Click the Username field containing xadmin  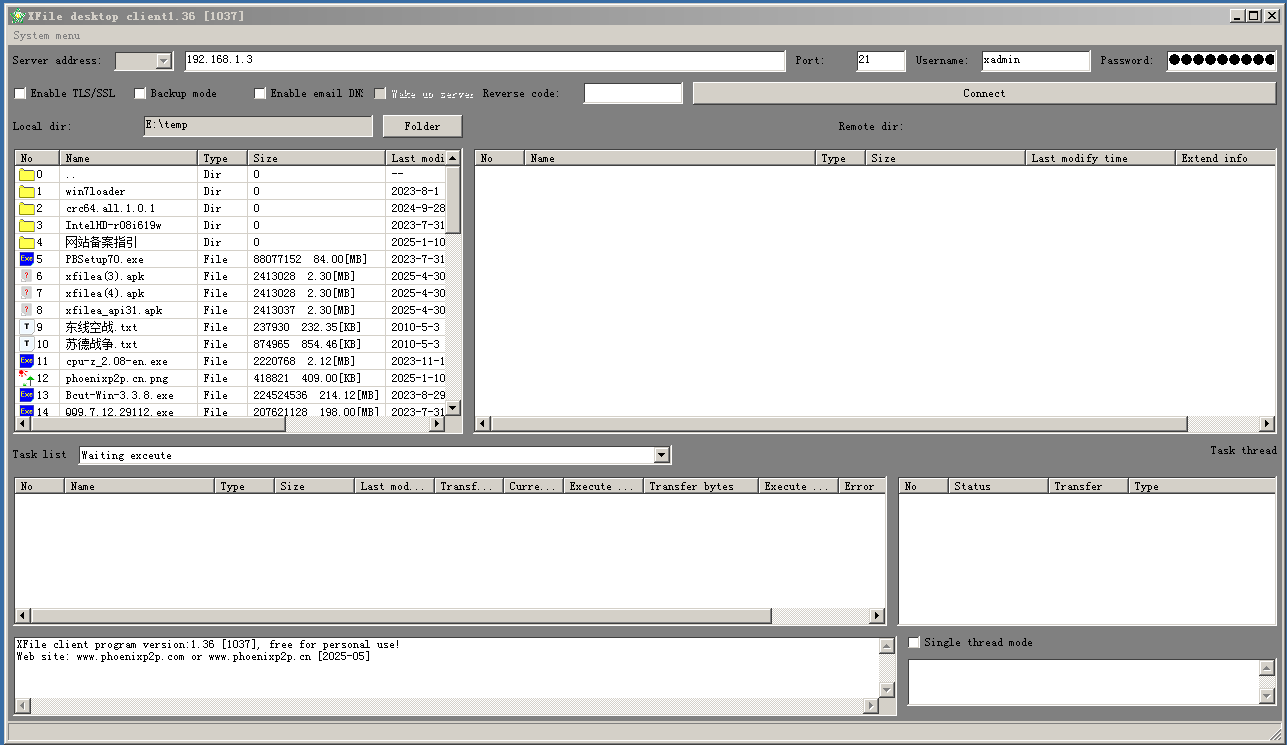click(x=1035, y=61)
